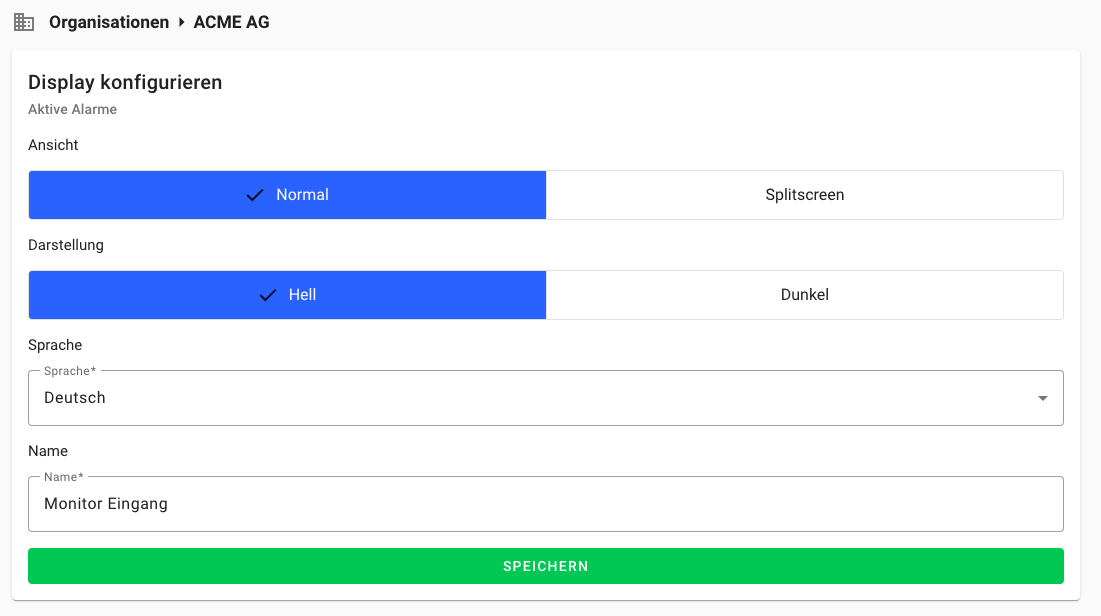Click the breadcrumb arrow separator icon

click(x=182, y=22)
